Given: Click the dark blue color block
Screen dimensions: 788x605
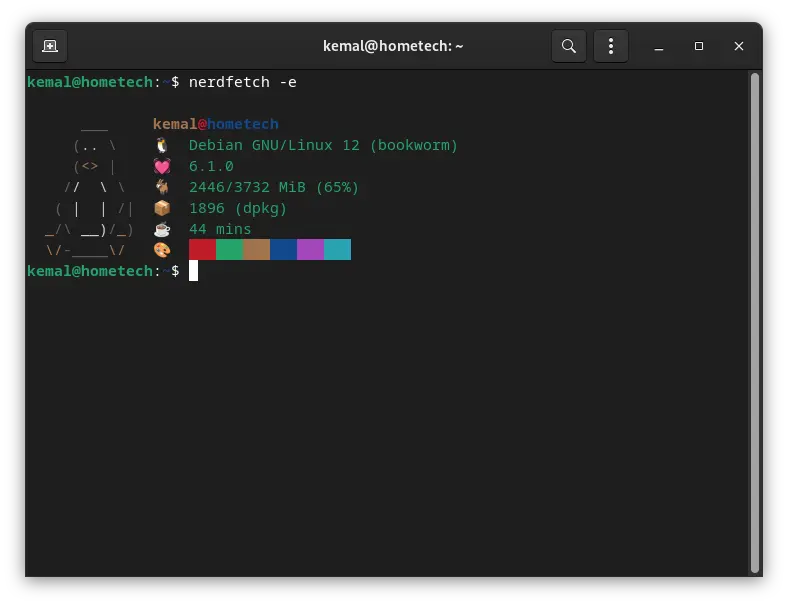Looking at the screenshot, I should pyautogui.click(x=283, y=250).
